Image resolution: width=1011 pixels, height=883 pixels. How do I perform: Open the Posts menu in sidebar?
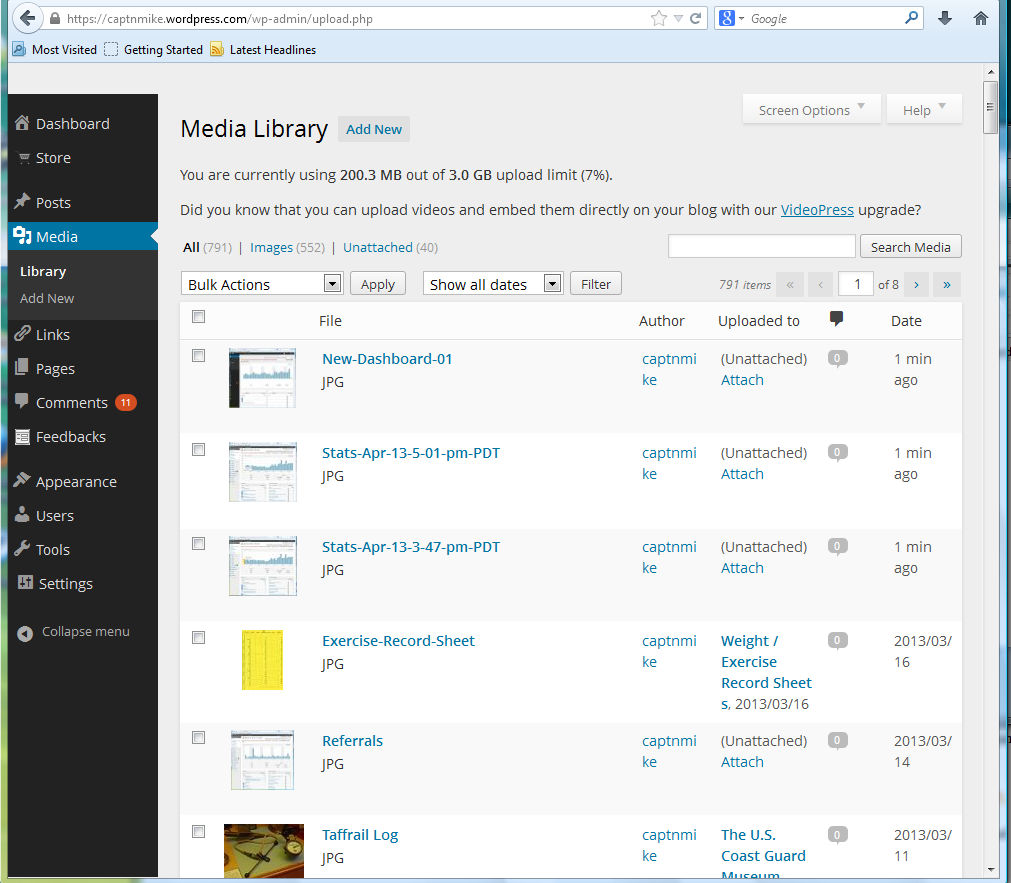53,202
